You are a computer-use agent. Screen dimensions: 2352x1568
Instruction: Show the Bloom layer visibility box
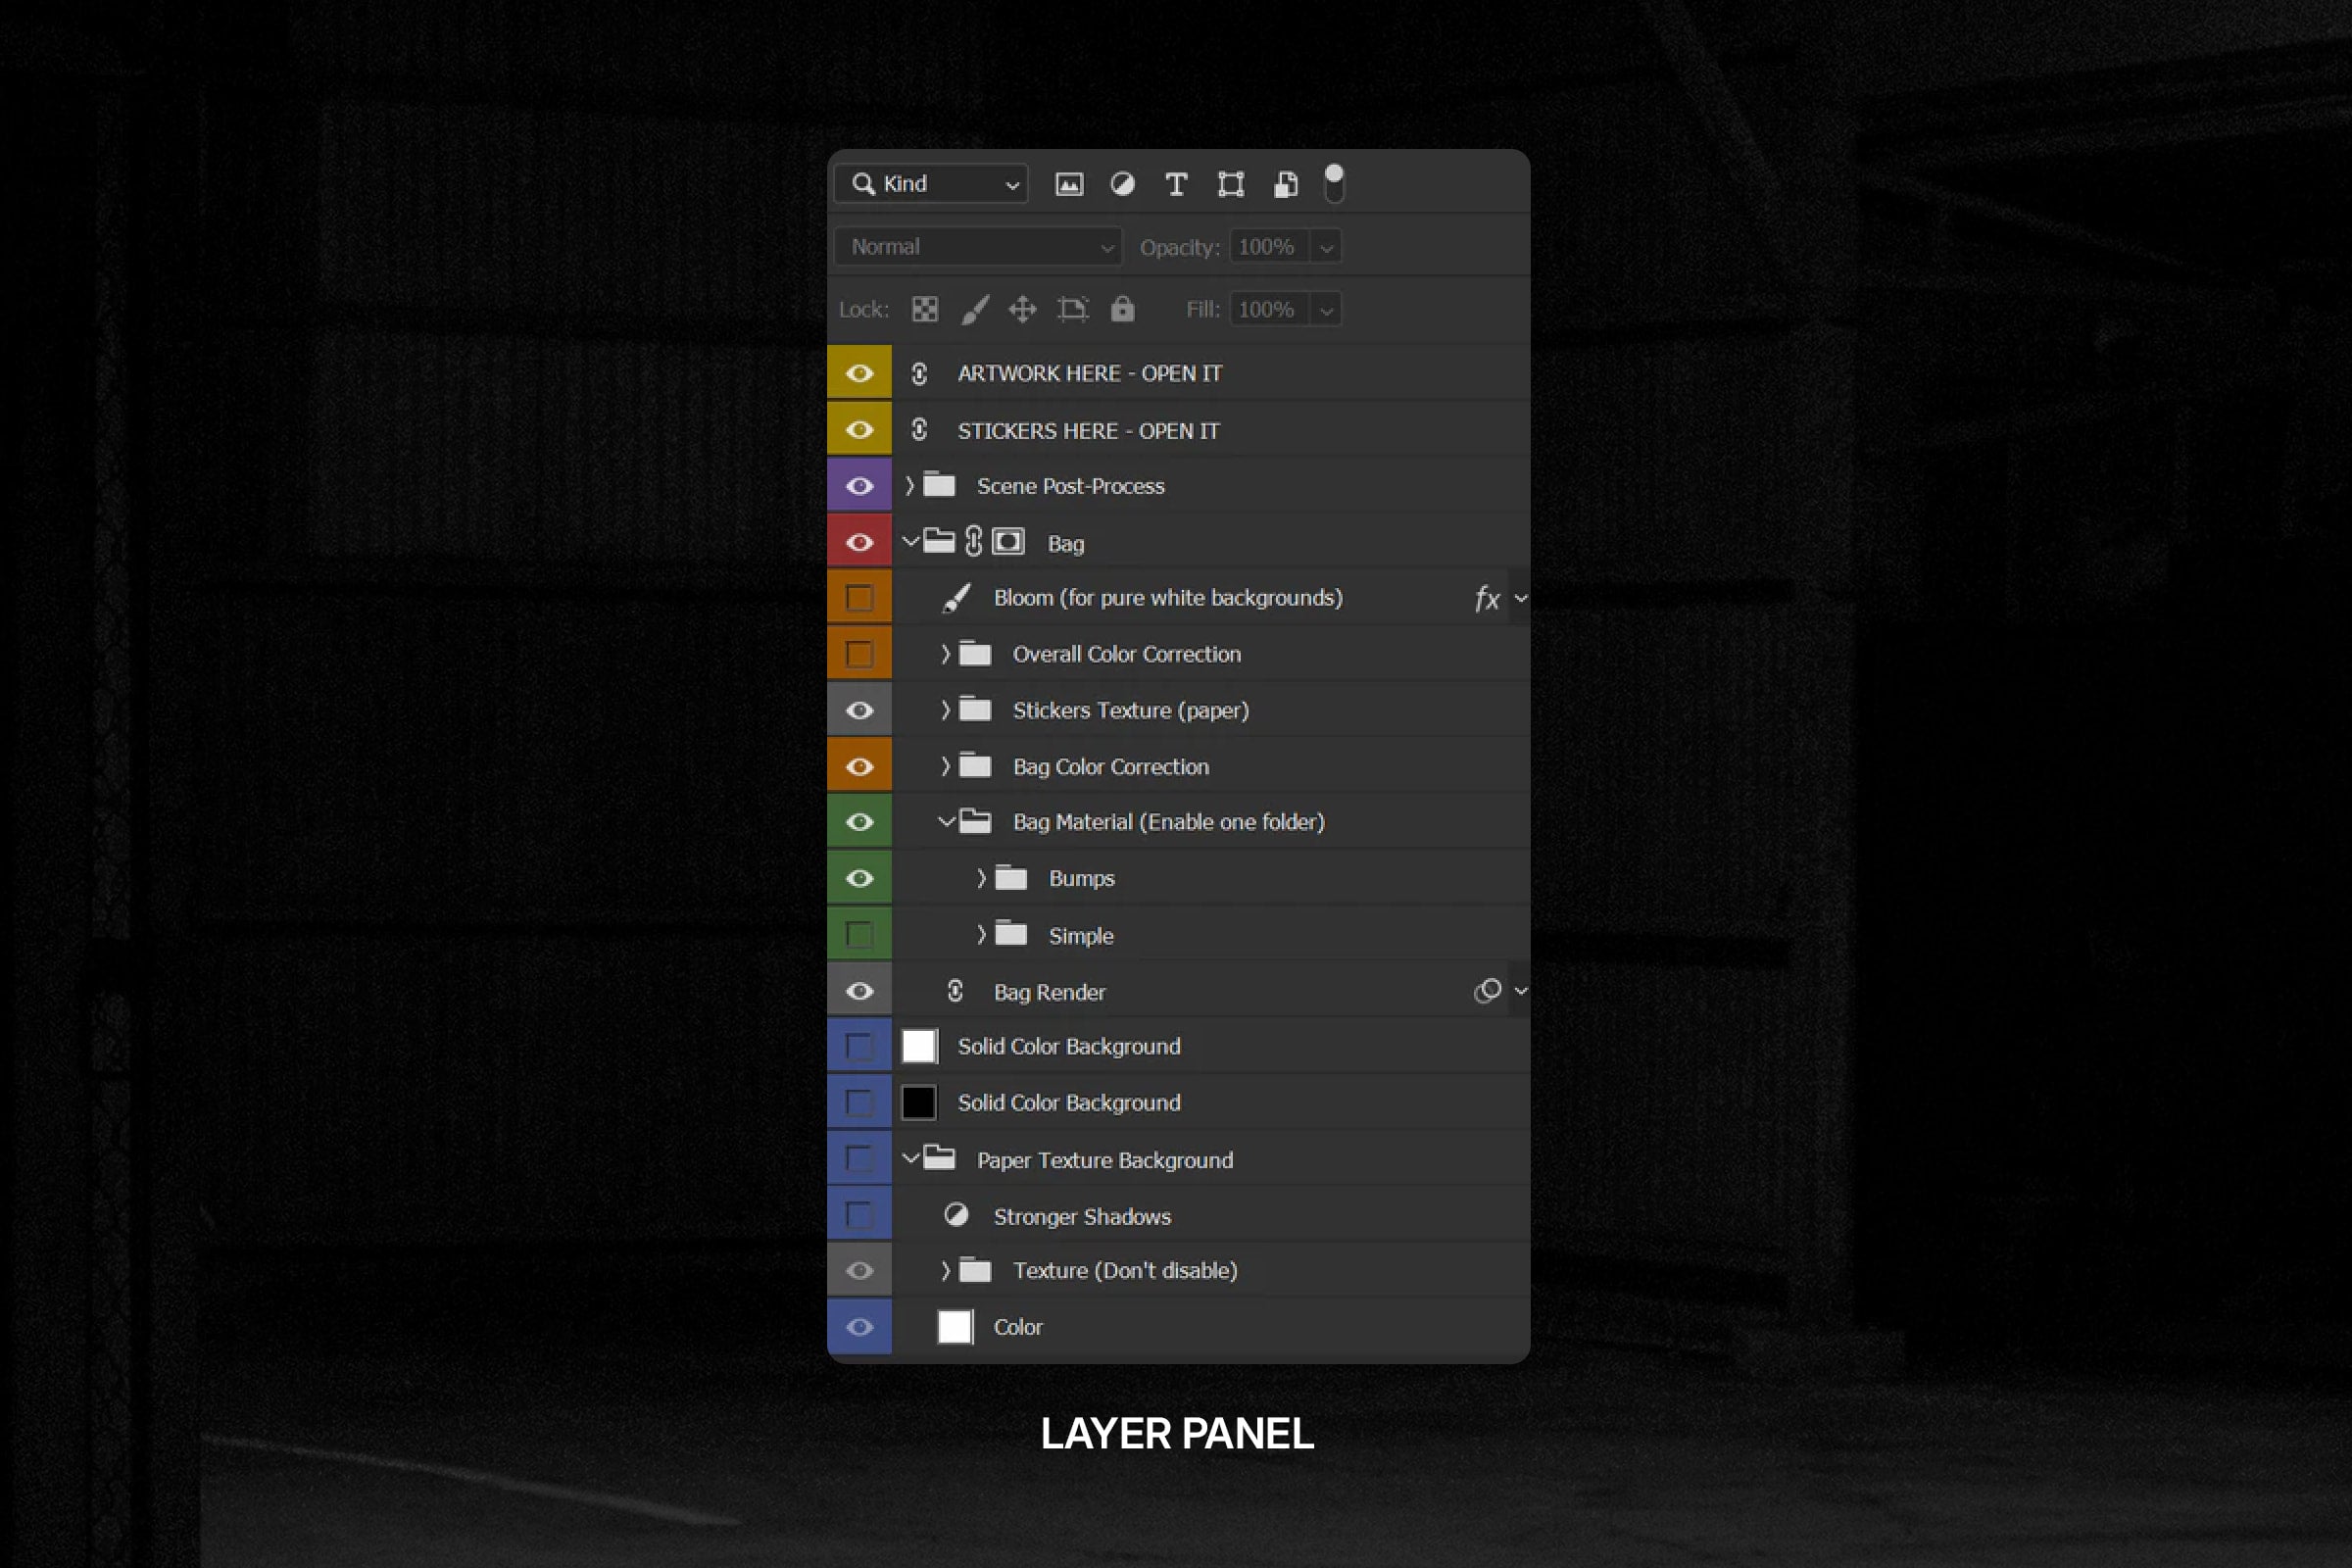pyautogui.click(x=859, y=598)
